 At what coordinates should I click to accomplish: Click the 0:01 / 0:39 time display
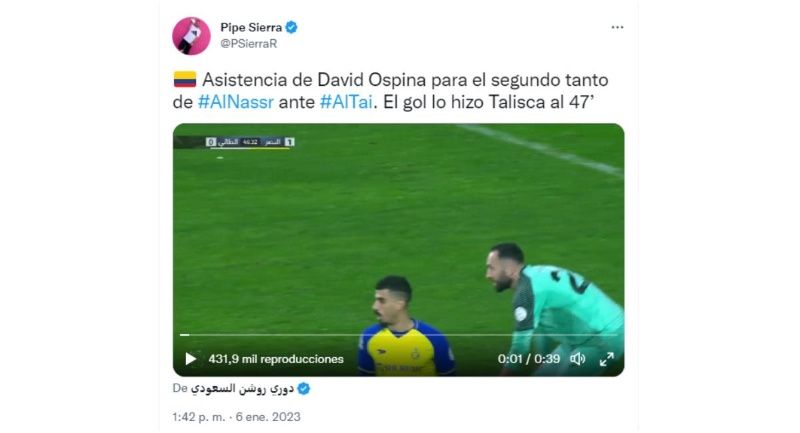[x=529, y=359]
